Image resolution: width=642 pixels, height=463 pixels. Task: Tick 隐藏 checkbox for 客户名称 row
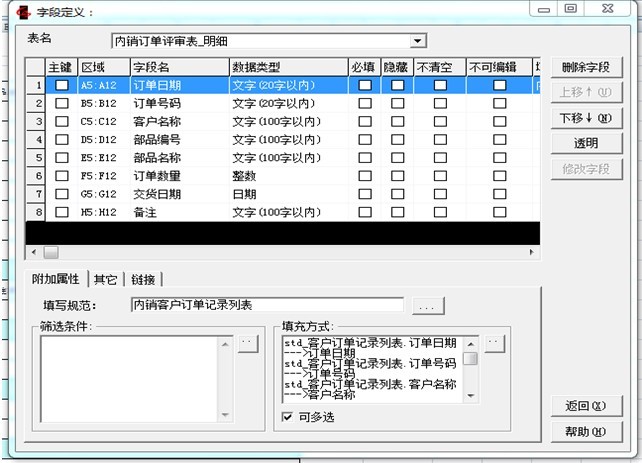[x=398, y=121]
